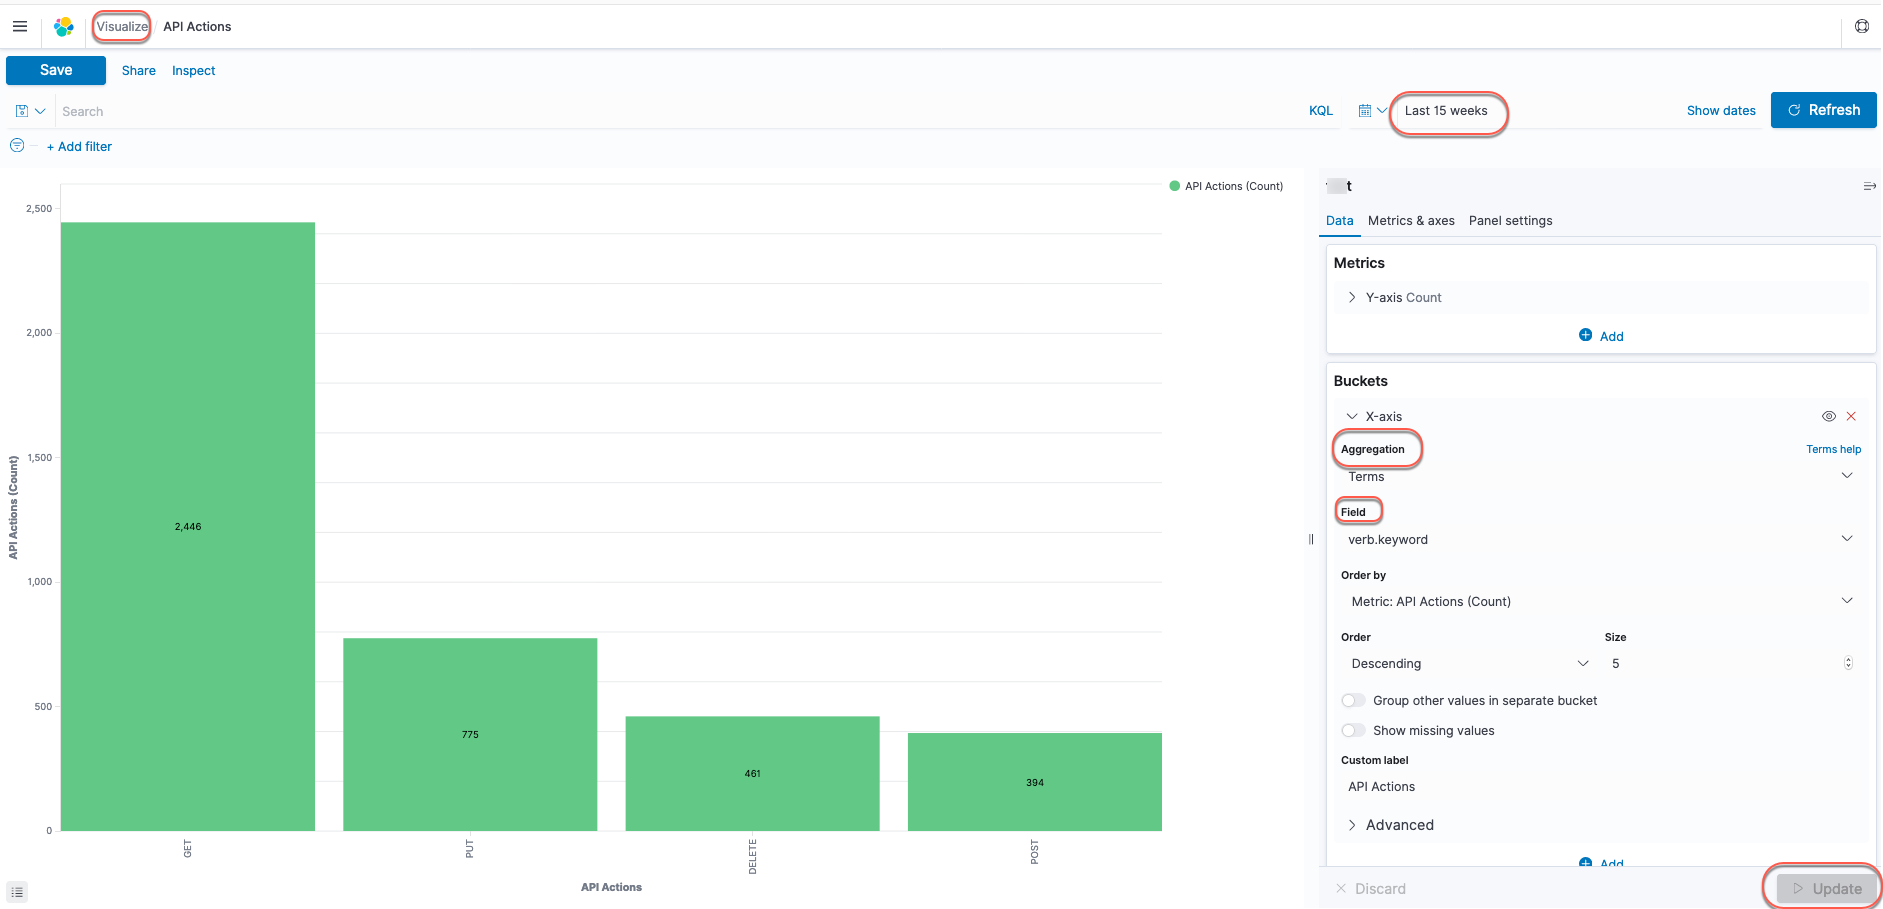Collapse the editor sidebar using the arrow icon

coord(1869,186)
